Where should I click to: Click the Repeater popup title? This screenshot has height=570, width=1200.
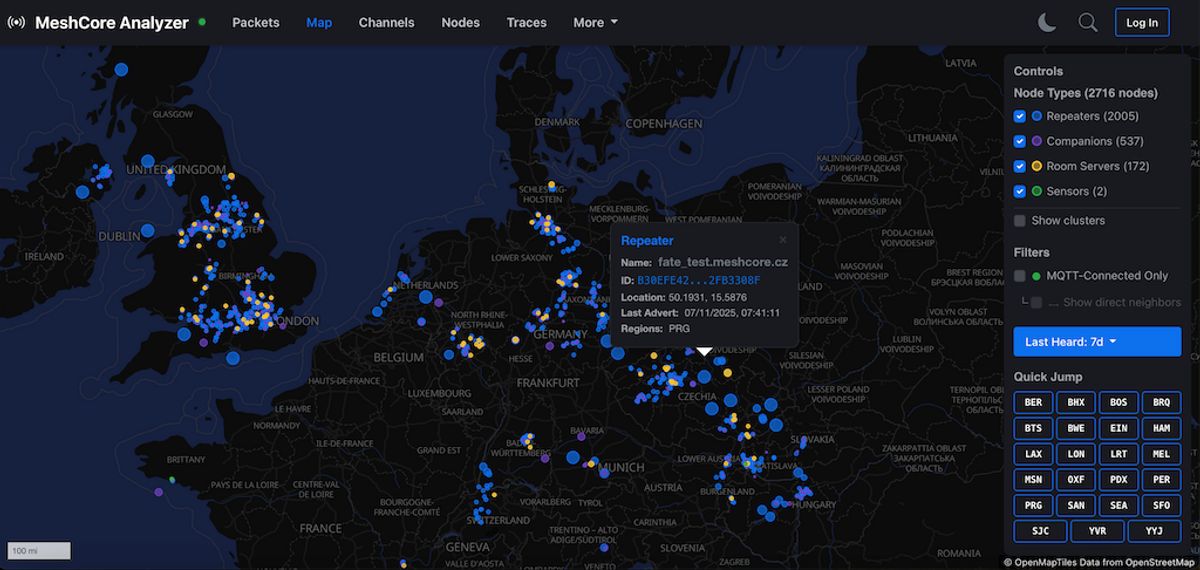coord(647,240)
